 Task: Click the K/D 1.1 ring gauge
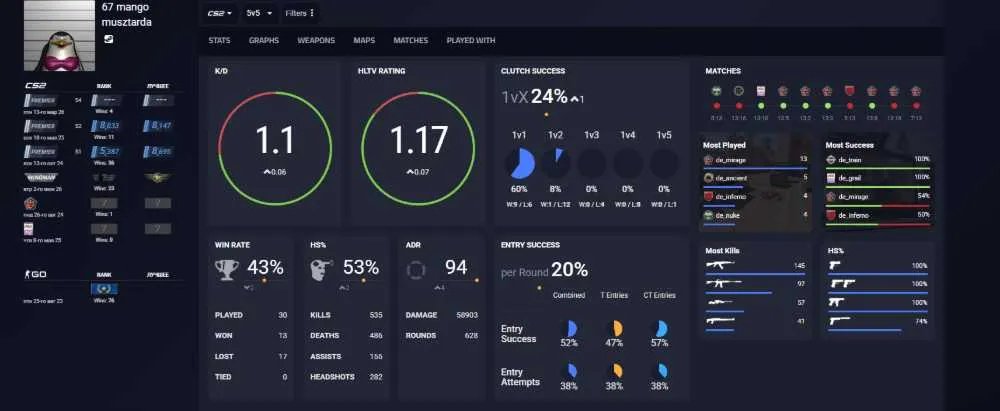[x=275, y=148]
